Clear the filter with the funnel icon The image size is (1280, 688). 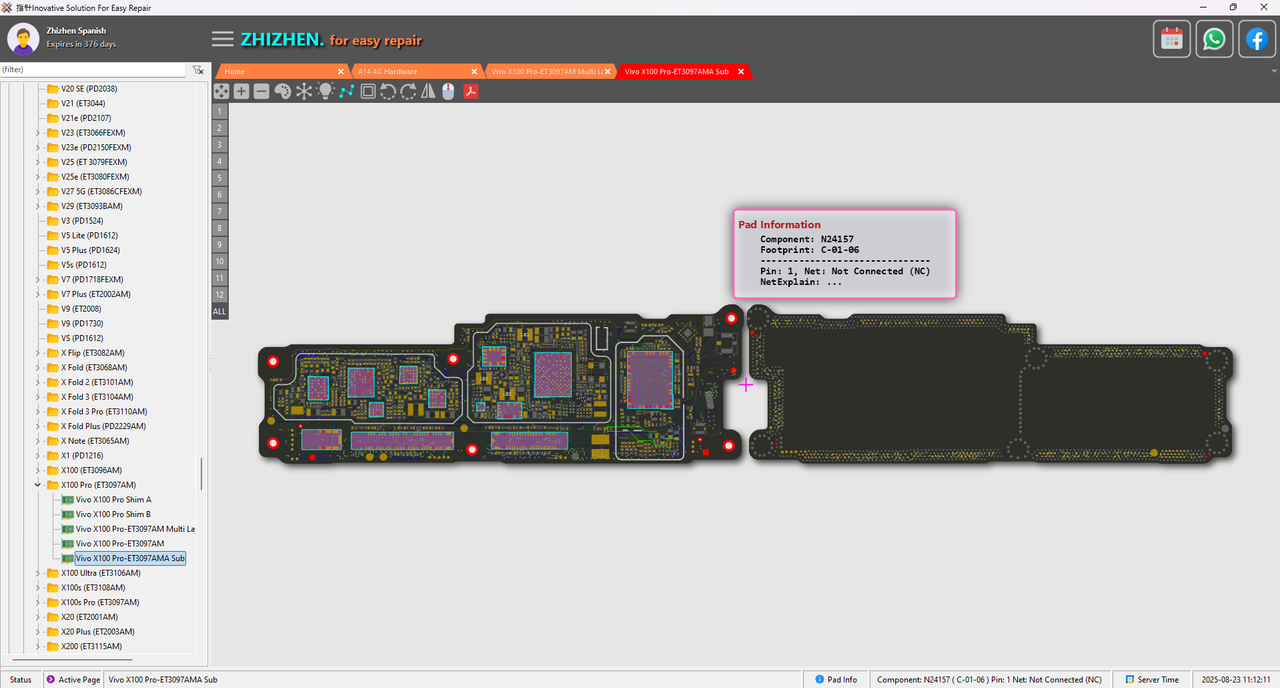[x=198, y=70]
